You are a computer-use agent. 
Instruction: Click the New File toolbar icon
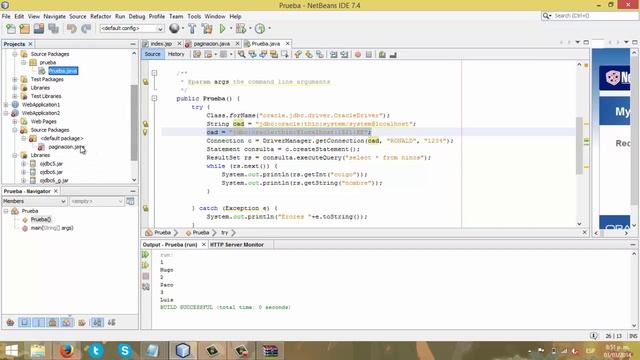[11, 29]
